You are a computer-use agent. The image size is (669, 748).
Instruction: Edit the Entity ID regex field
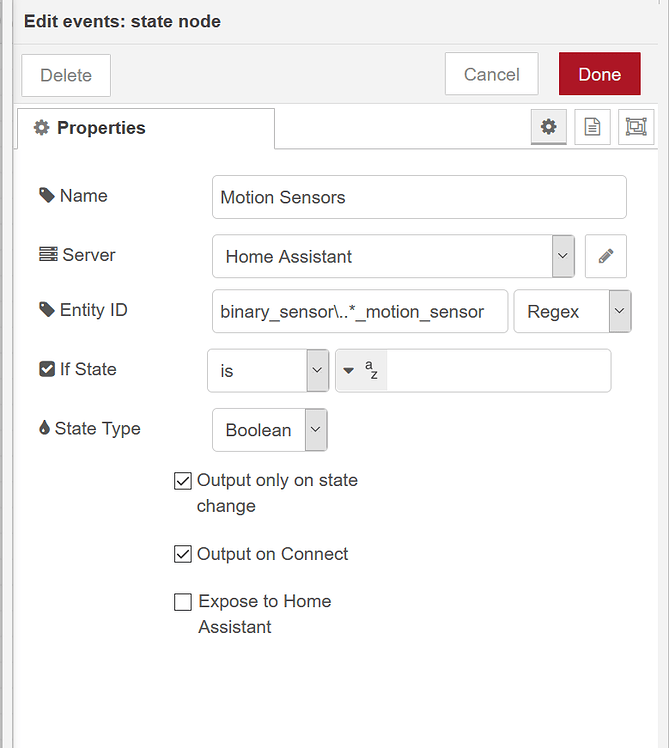tap(360, 311)
